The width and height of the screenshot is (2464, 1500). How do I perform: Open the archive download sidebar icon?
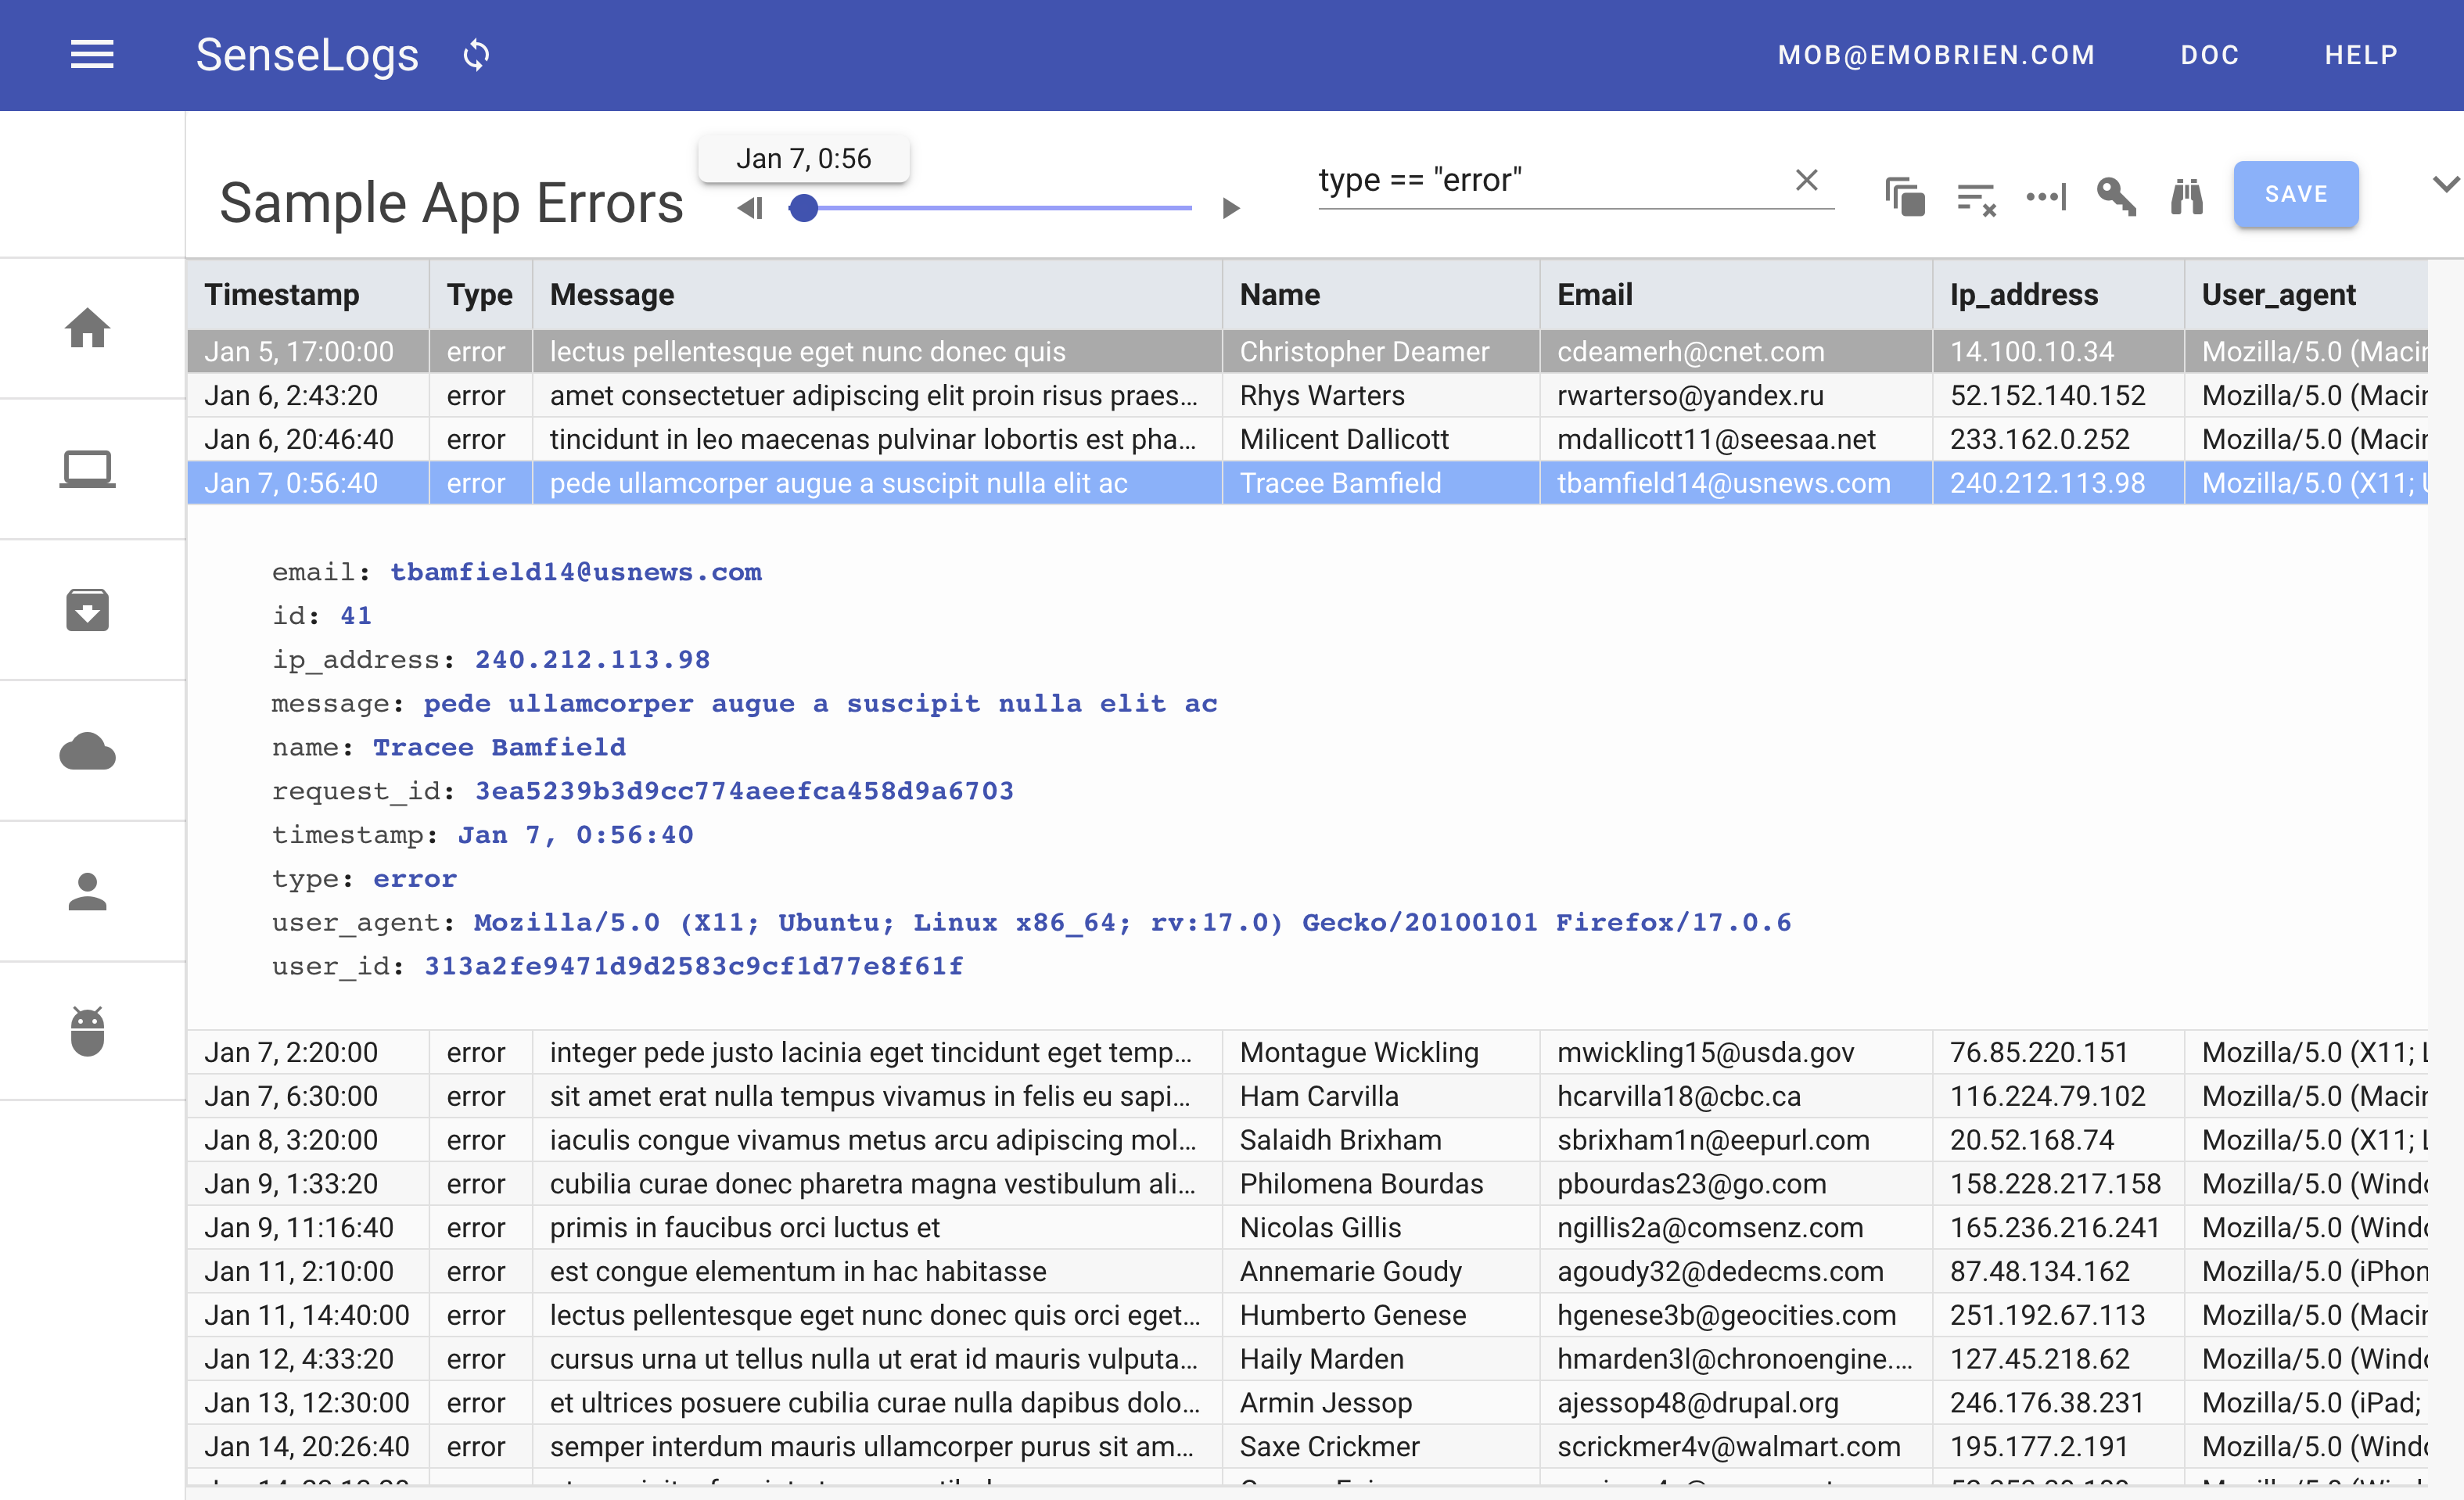[88, 610]
